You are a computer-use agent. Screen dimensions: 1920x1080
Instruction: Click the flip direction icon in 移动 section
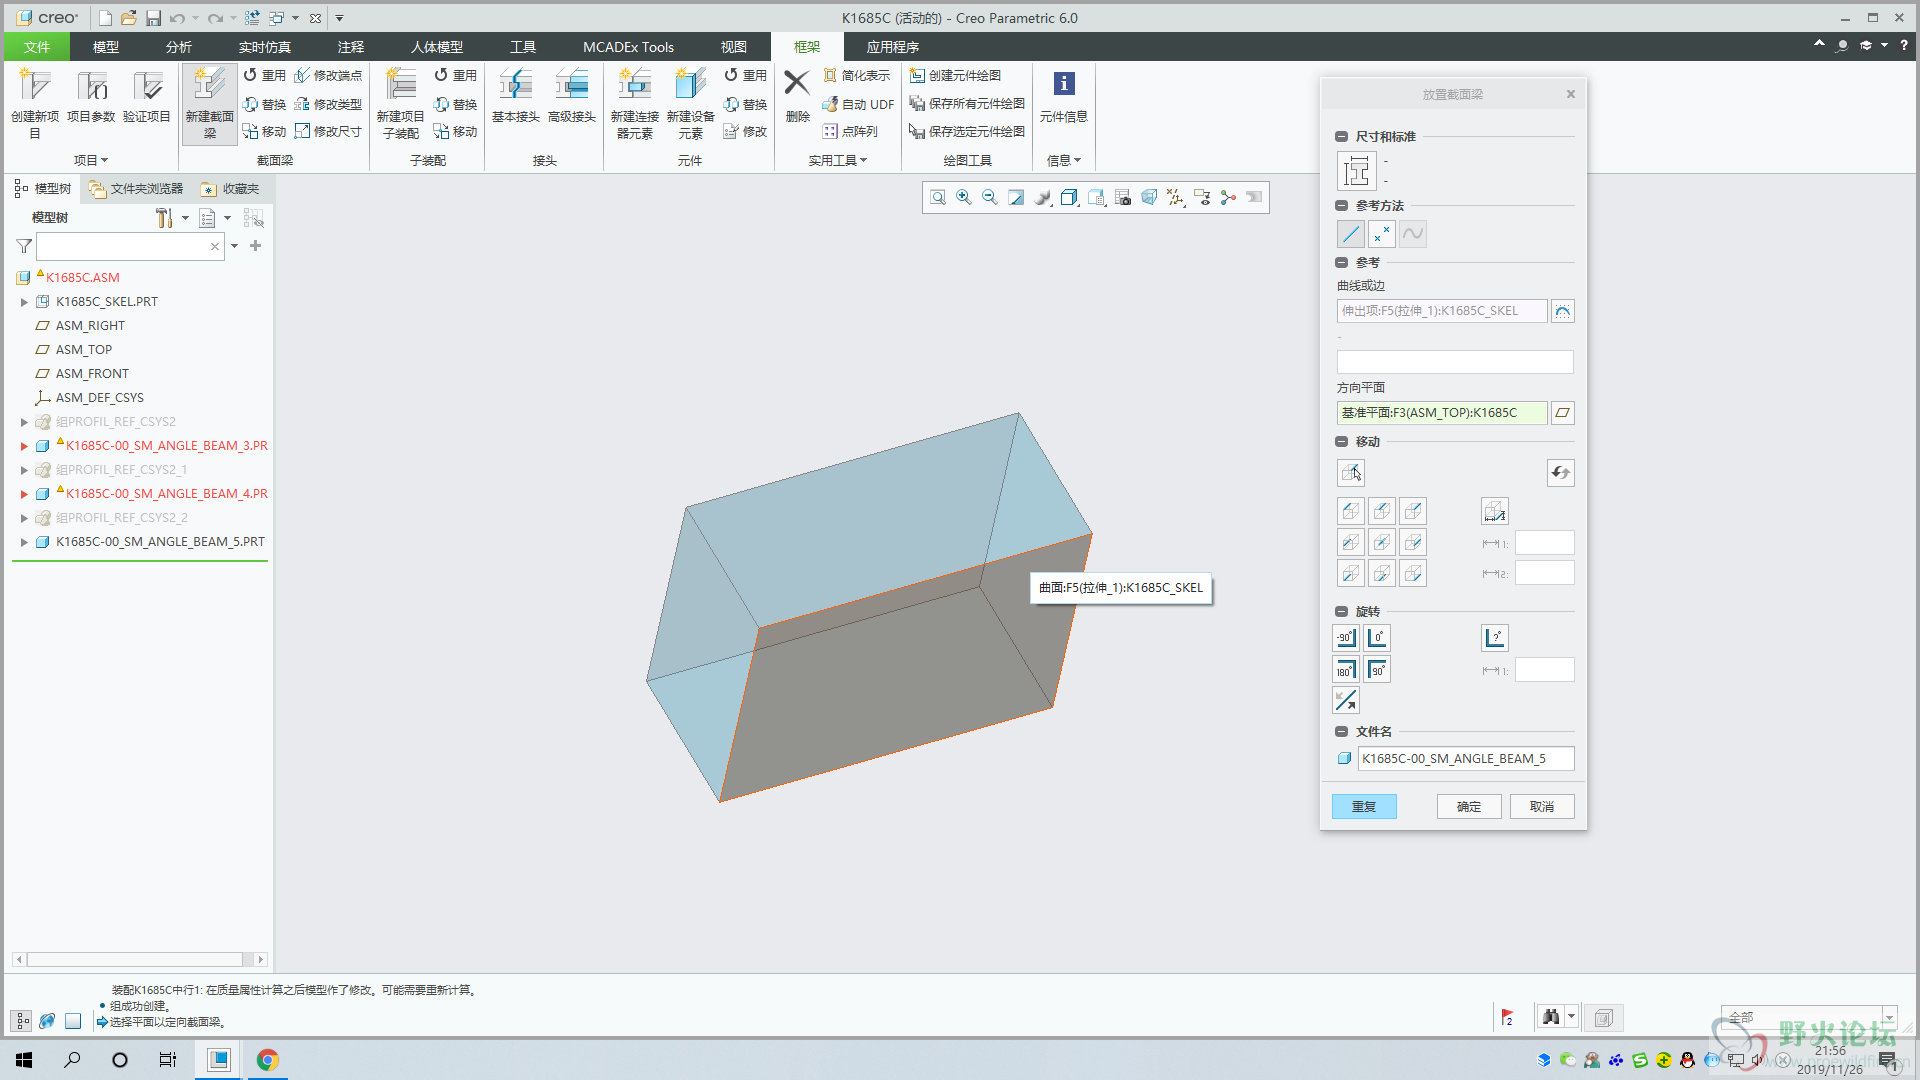[1560, 473]
